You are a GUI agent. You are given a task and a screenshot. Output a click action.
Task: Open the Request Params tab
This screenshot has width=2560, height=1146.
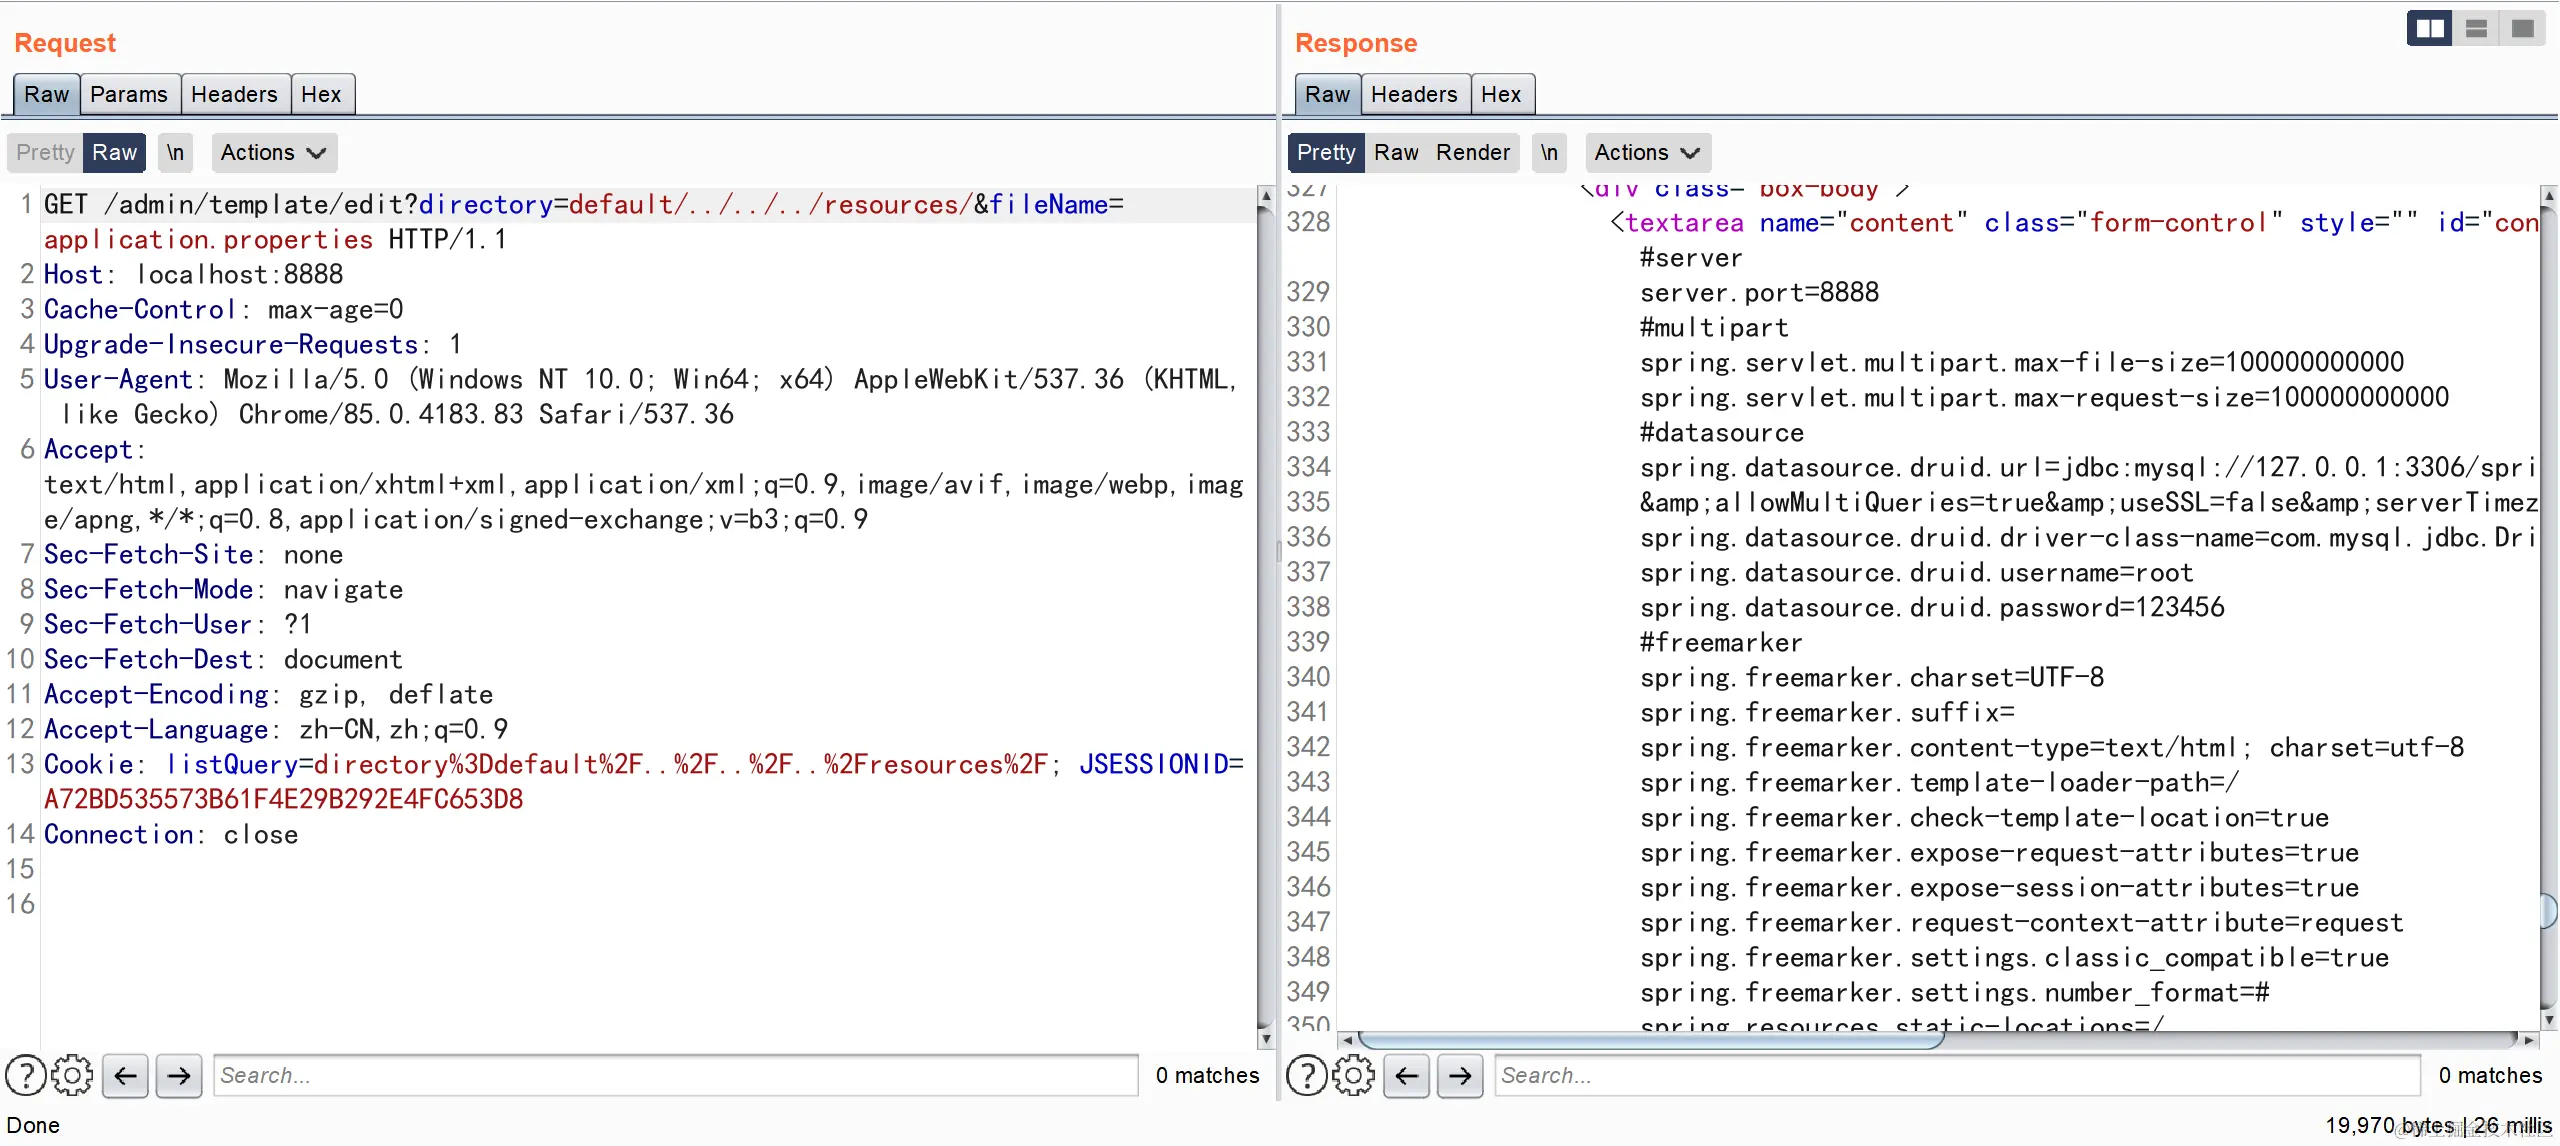(129, 94)
